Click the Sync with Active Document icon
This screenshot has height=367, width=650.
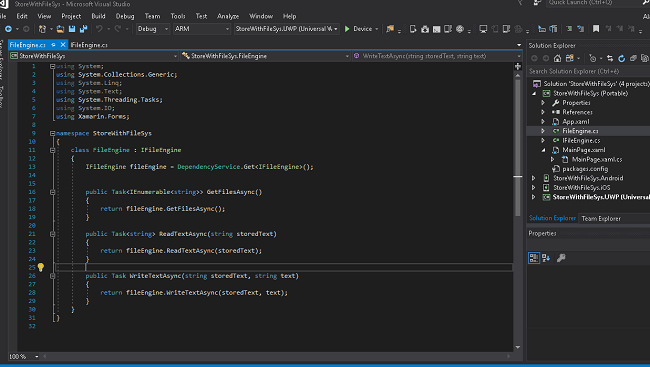(610, 58)
